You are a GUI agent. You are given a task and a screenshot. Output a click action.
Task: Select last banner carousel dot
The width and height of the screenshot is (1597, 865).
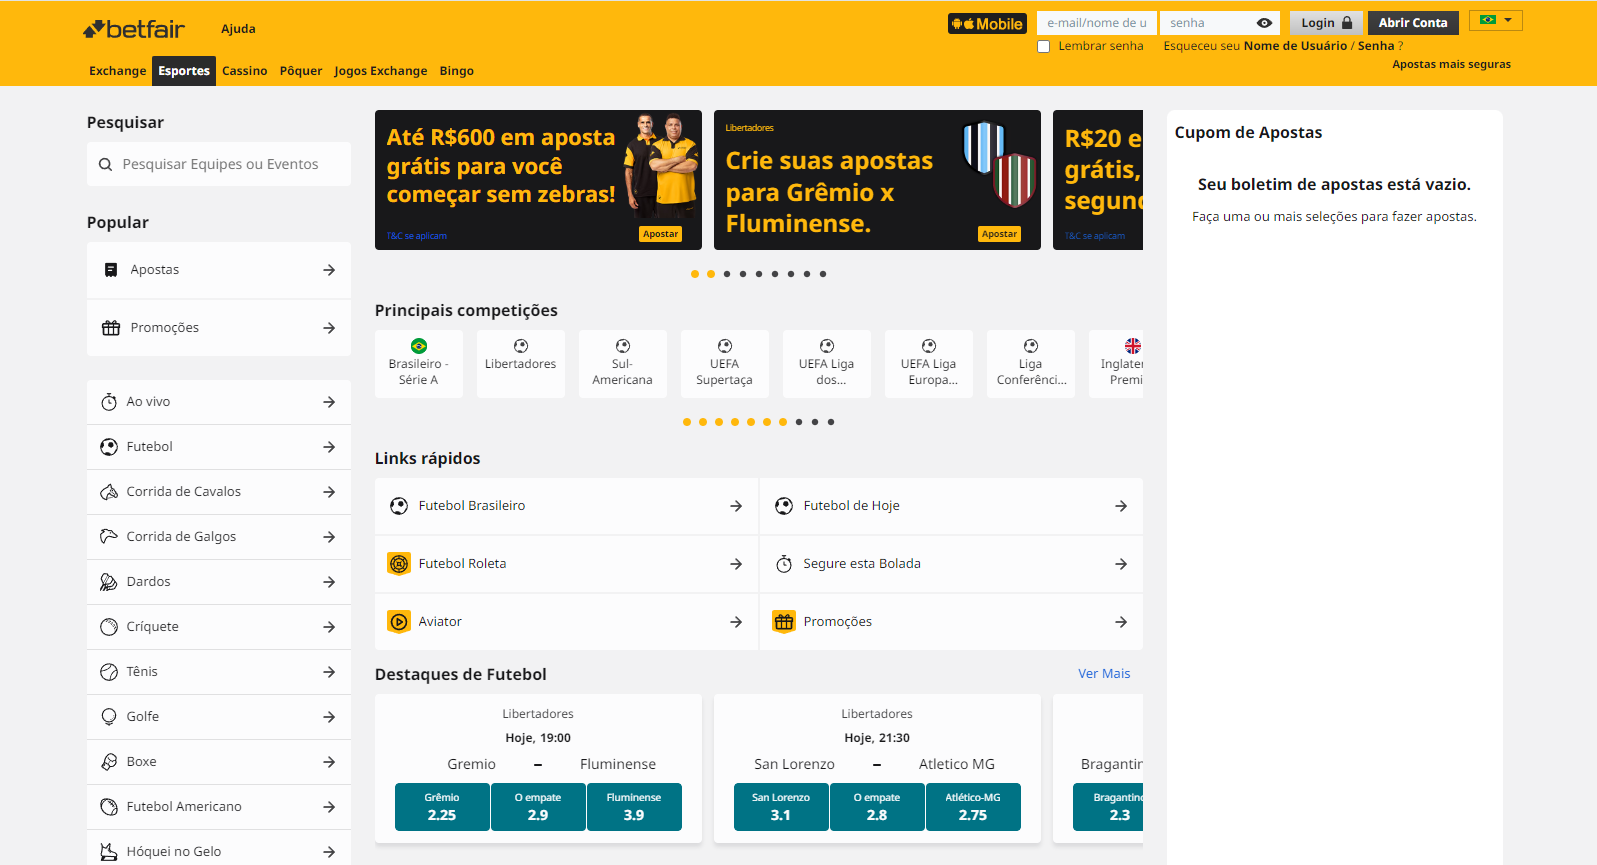823,274
